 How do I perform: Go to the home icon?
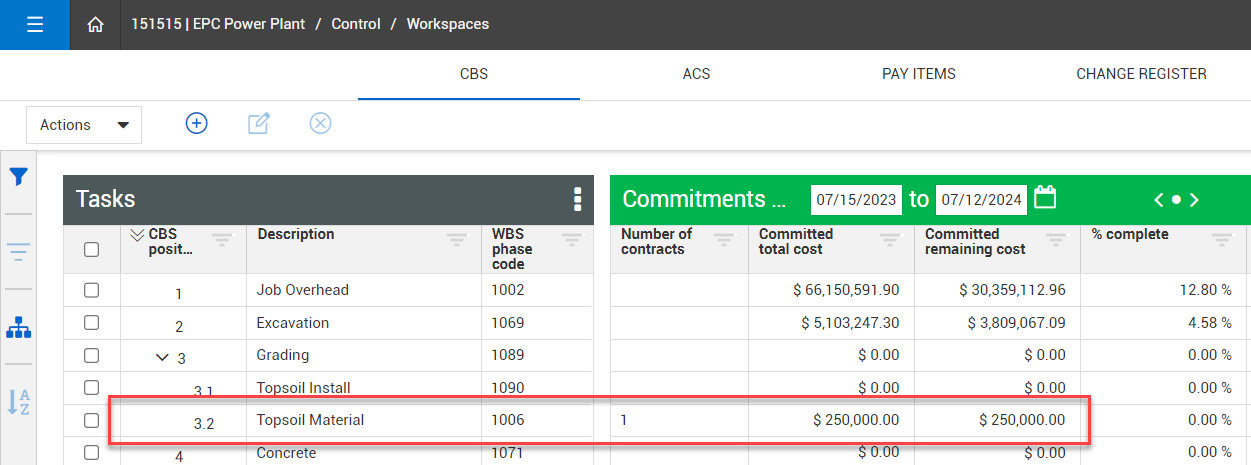point(95,24)
